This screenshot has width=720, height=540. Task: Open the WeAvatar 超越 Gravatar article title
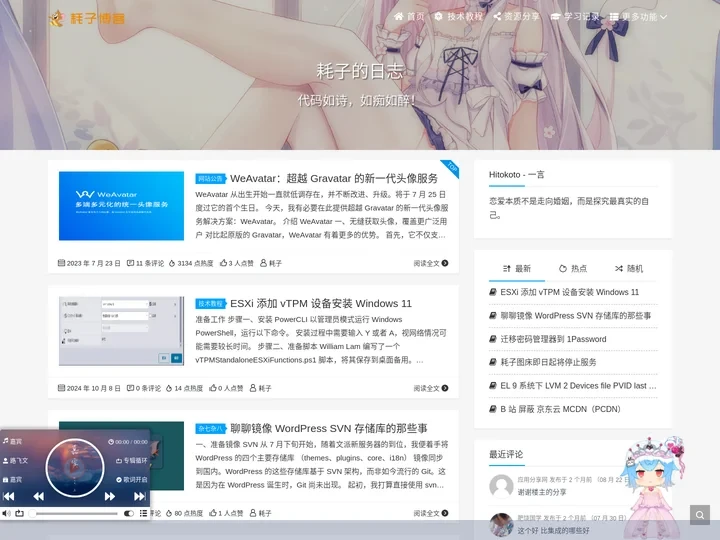coord(334,178)
